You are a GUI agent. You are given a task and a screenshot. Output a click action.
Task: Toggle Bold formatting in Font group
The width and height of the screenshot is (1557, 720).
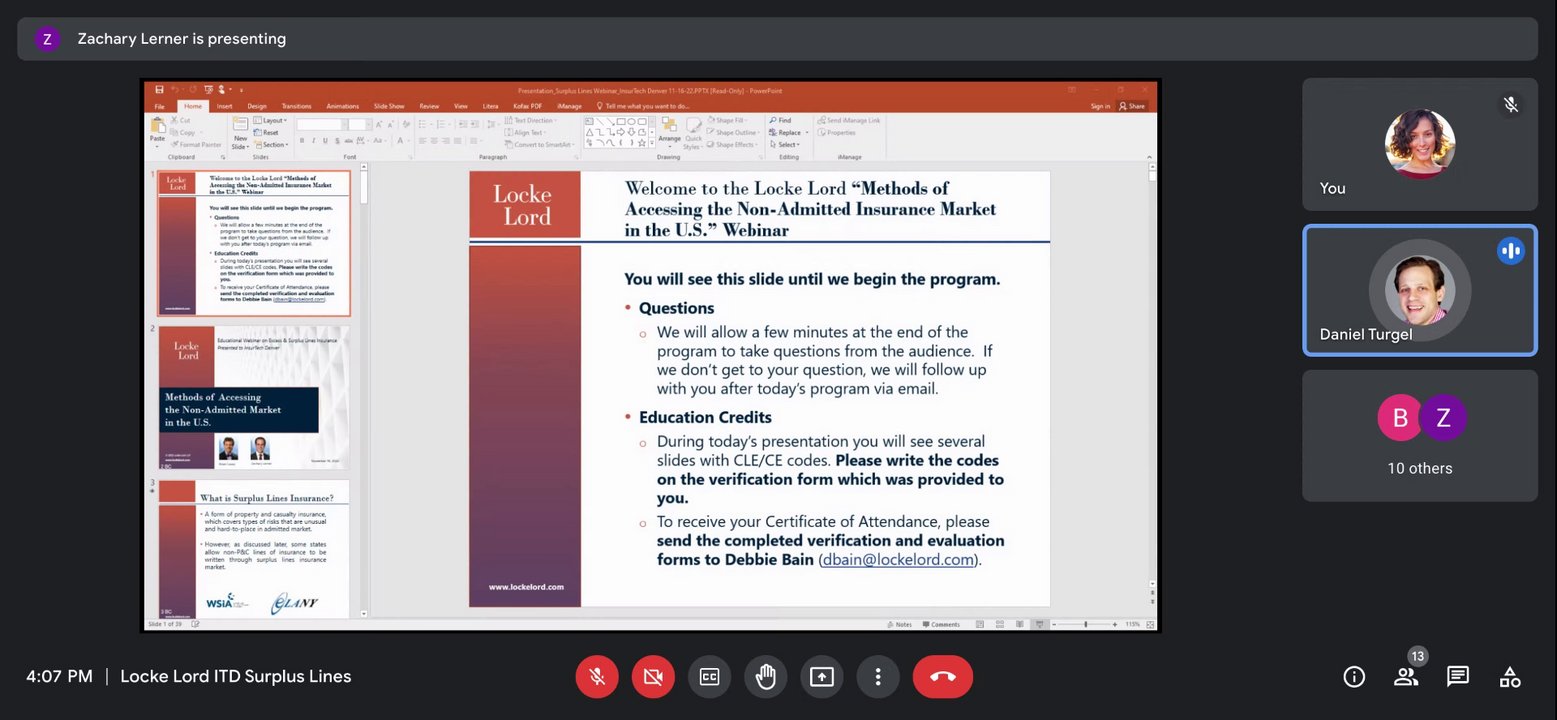pos(301,141)
